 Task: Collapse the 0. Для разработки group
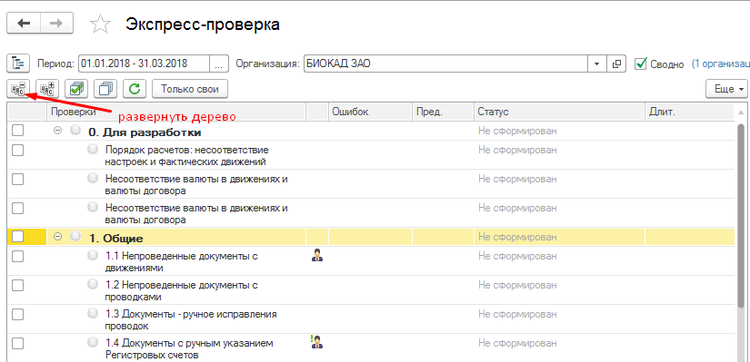tap(58, 130)
